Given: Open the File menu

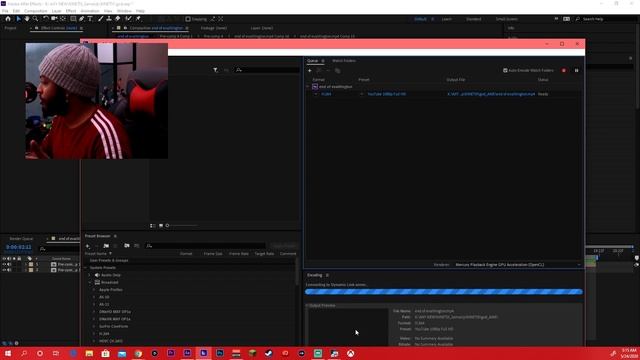Looking at the screenshot, I should pos(5,11).
